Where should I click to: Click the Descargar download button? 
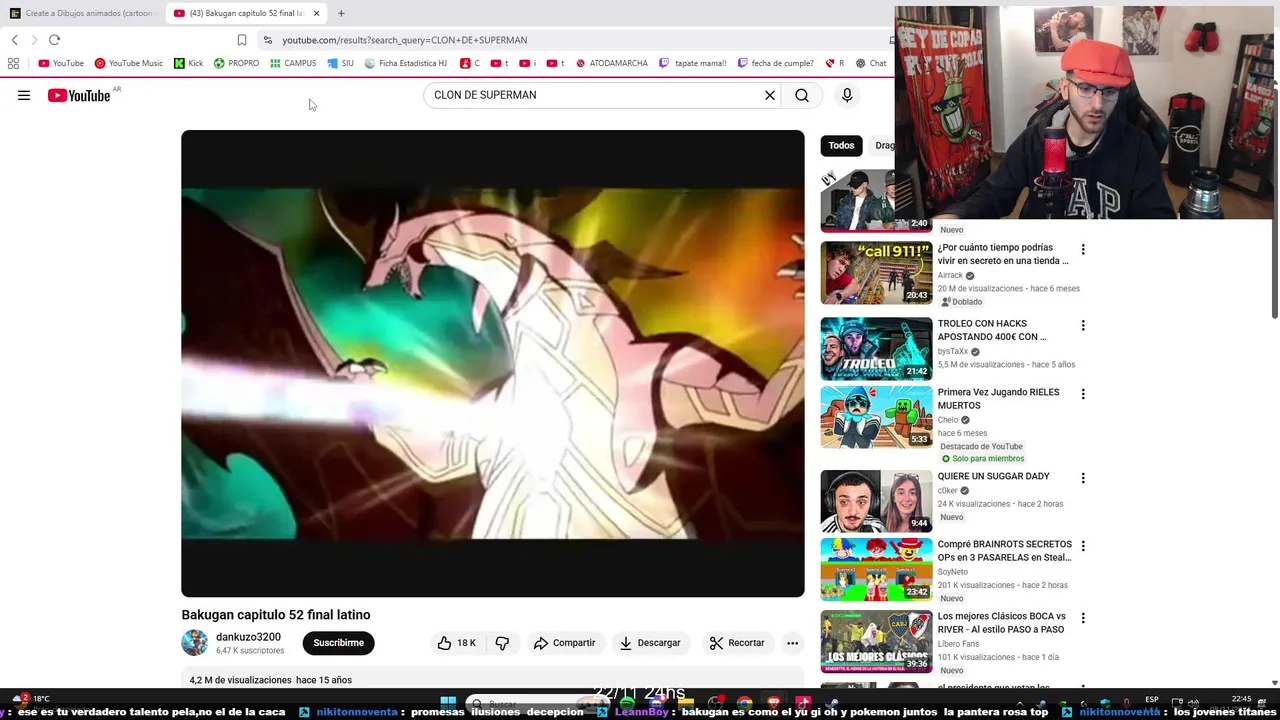(650, 643)
